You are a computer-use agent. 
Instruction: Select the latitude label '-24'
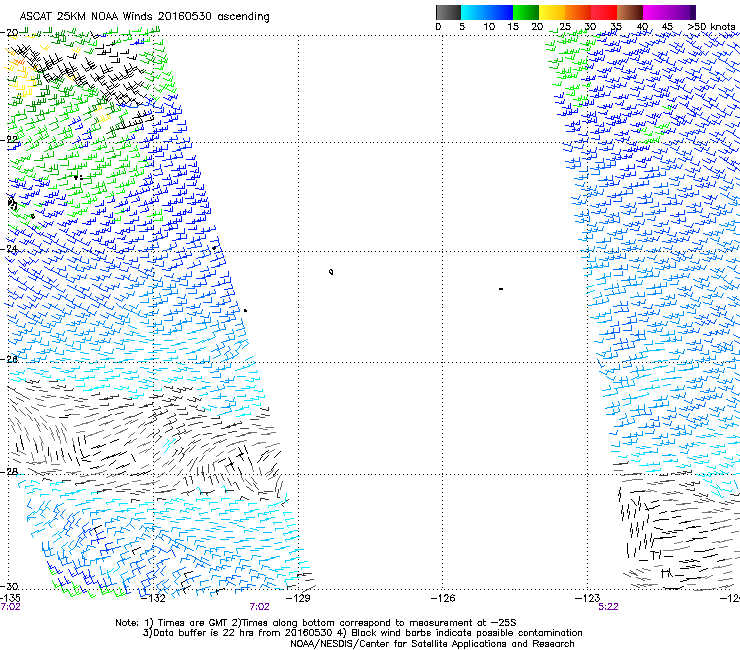10,249
